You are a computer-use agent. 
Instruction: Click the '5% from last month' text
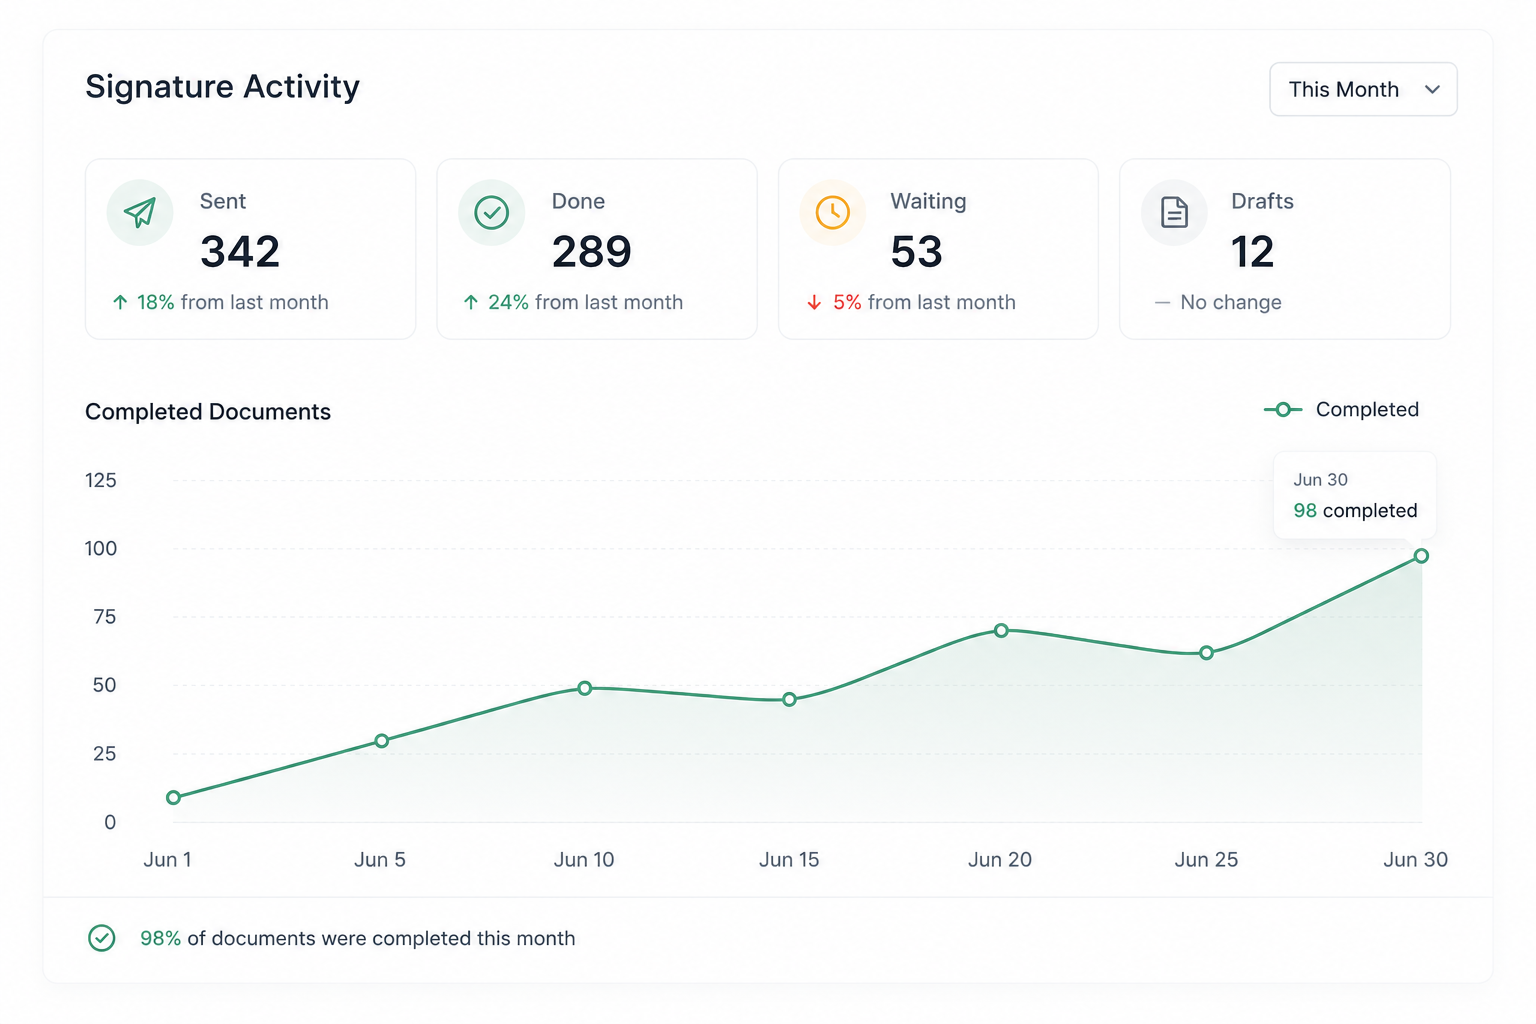[x=925, y=302]
